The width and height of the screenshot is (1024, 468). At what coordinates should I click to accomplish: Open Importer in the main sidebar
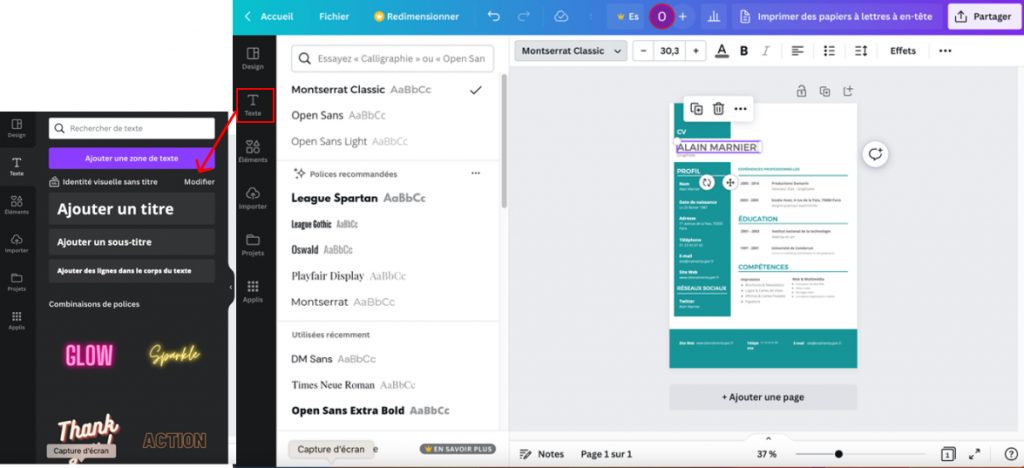coord(253,198)
